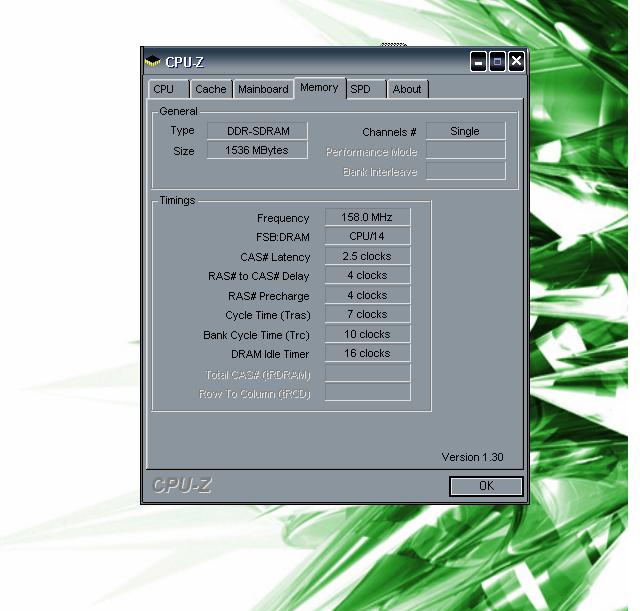Click the Memory tab
This screenshot has width=640, height=611.
(320, 88)
